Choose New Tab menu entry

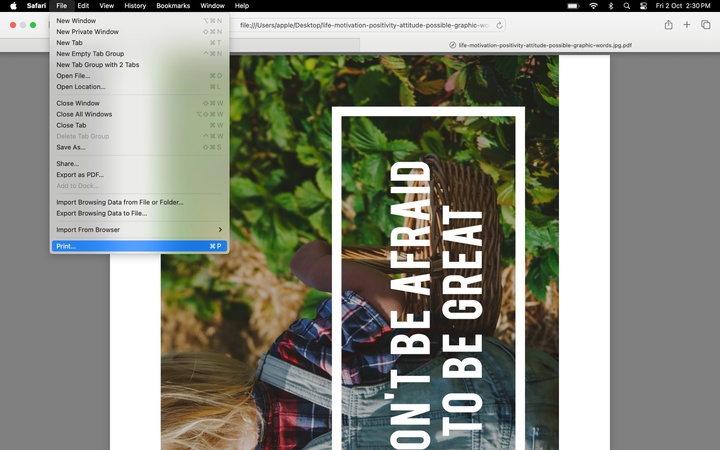click(139, 43)
